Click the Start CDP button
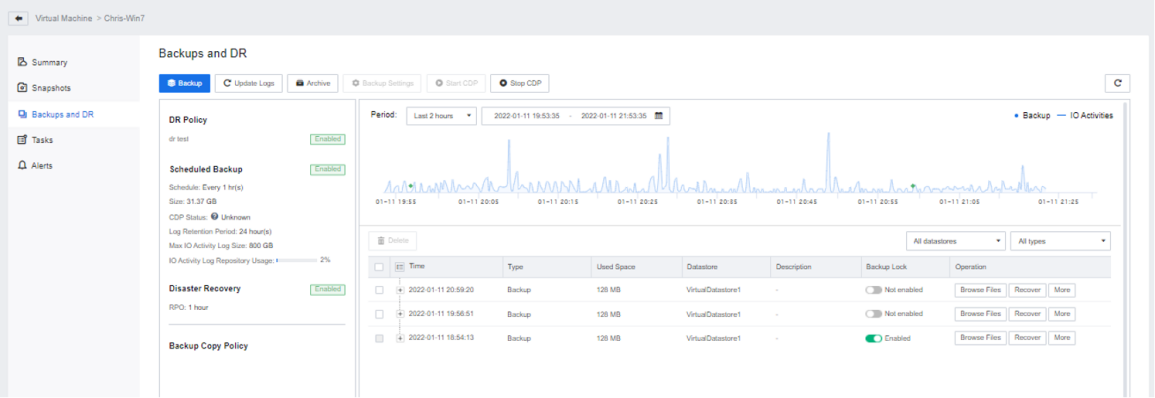The height and width of the screenshot is (398, 1155). (457, 83)
